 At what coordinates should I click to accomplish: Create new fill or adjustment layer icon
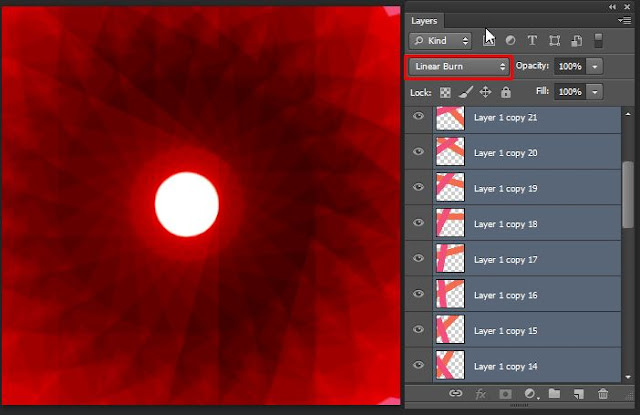click(530, 393)
